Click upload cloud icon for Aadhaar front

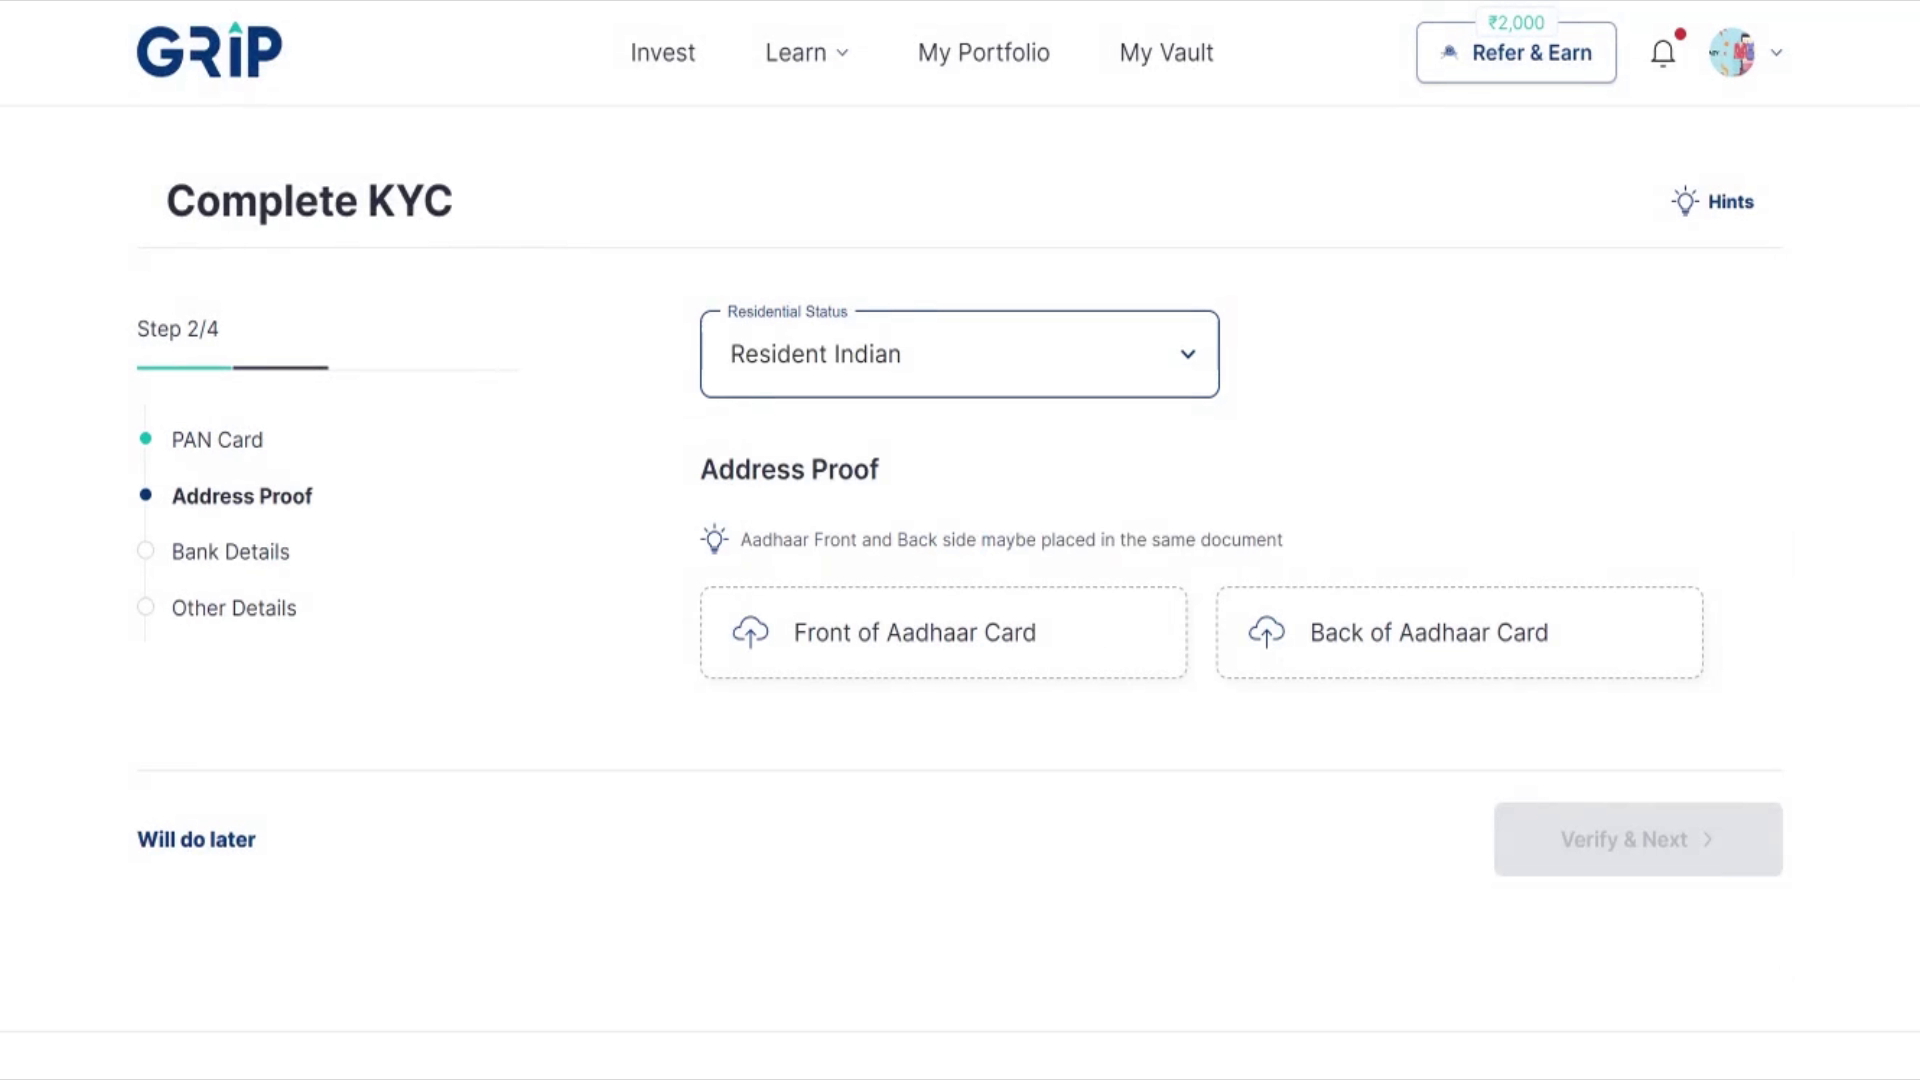(x=750, y=632)
